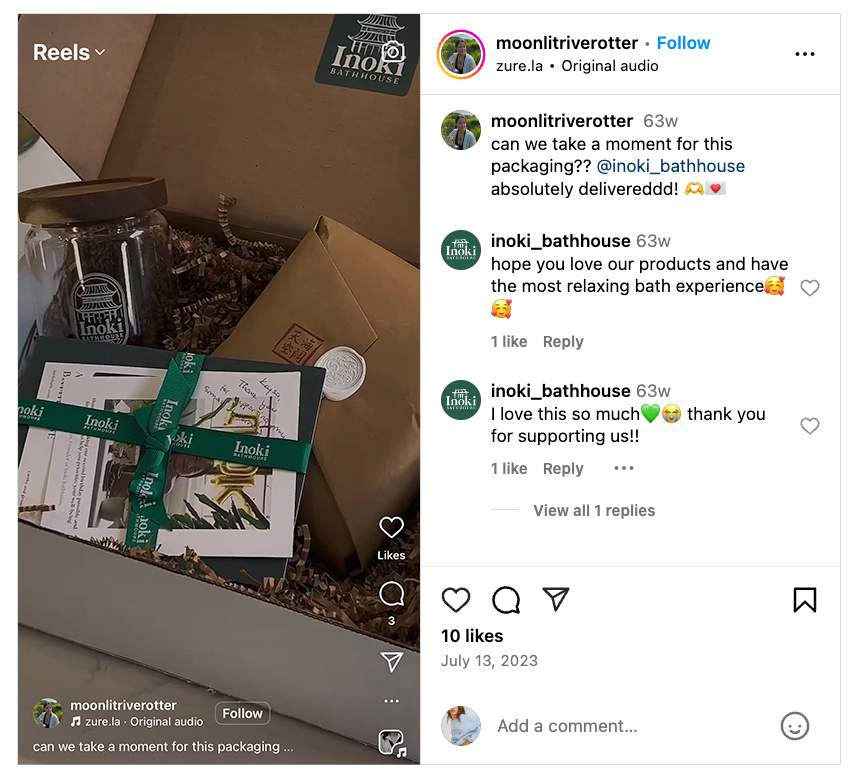859x780 pixels.
Task: Toggle Follow on moonlitriverotter's video overlay
Action: pyautogui.click(x=242, y=713)
